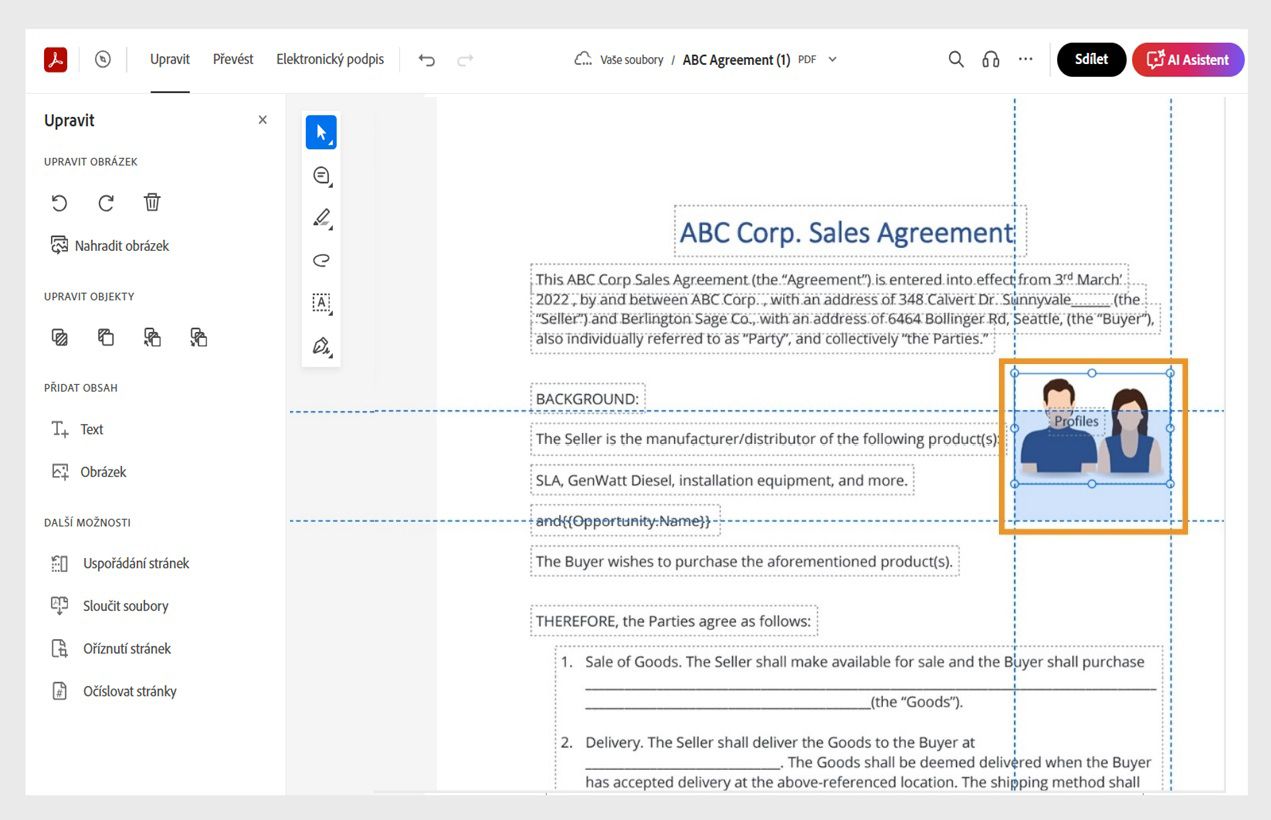1271x820 pixels.
Task: Select the comment bubble tool
Action: click(321, 176)
